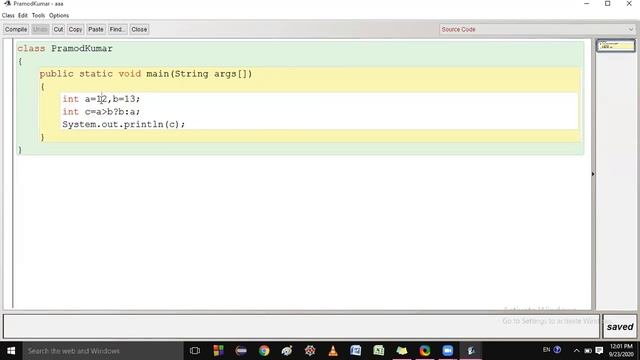Click the 12:01 PM clock in the taskbar
The width and height of the screenshot is (640, 360).
point(621,351)
